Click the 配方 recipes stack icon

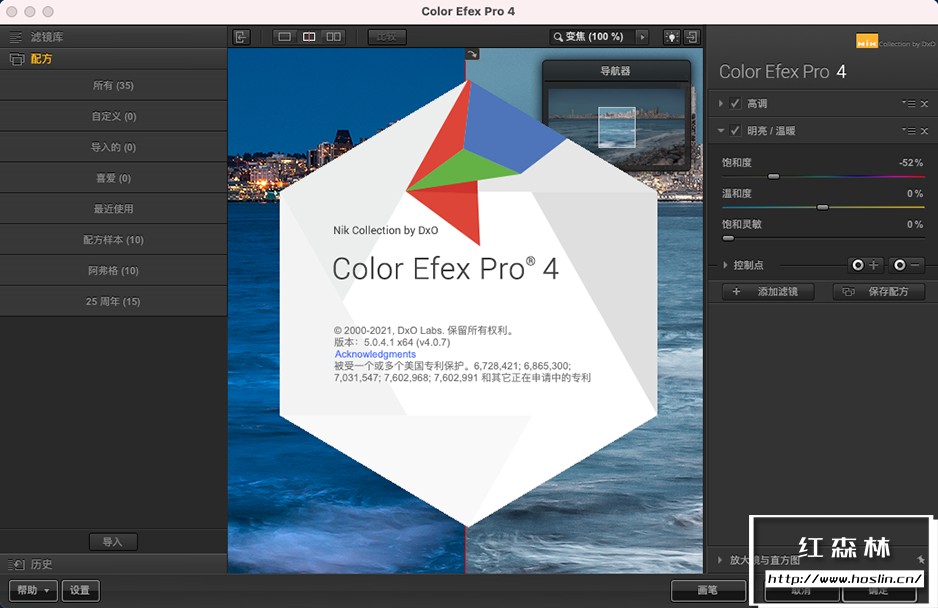17,59
